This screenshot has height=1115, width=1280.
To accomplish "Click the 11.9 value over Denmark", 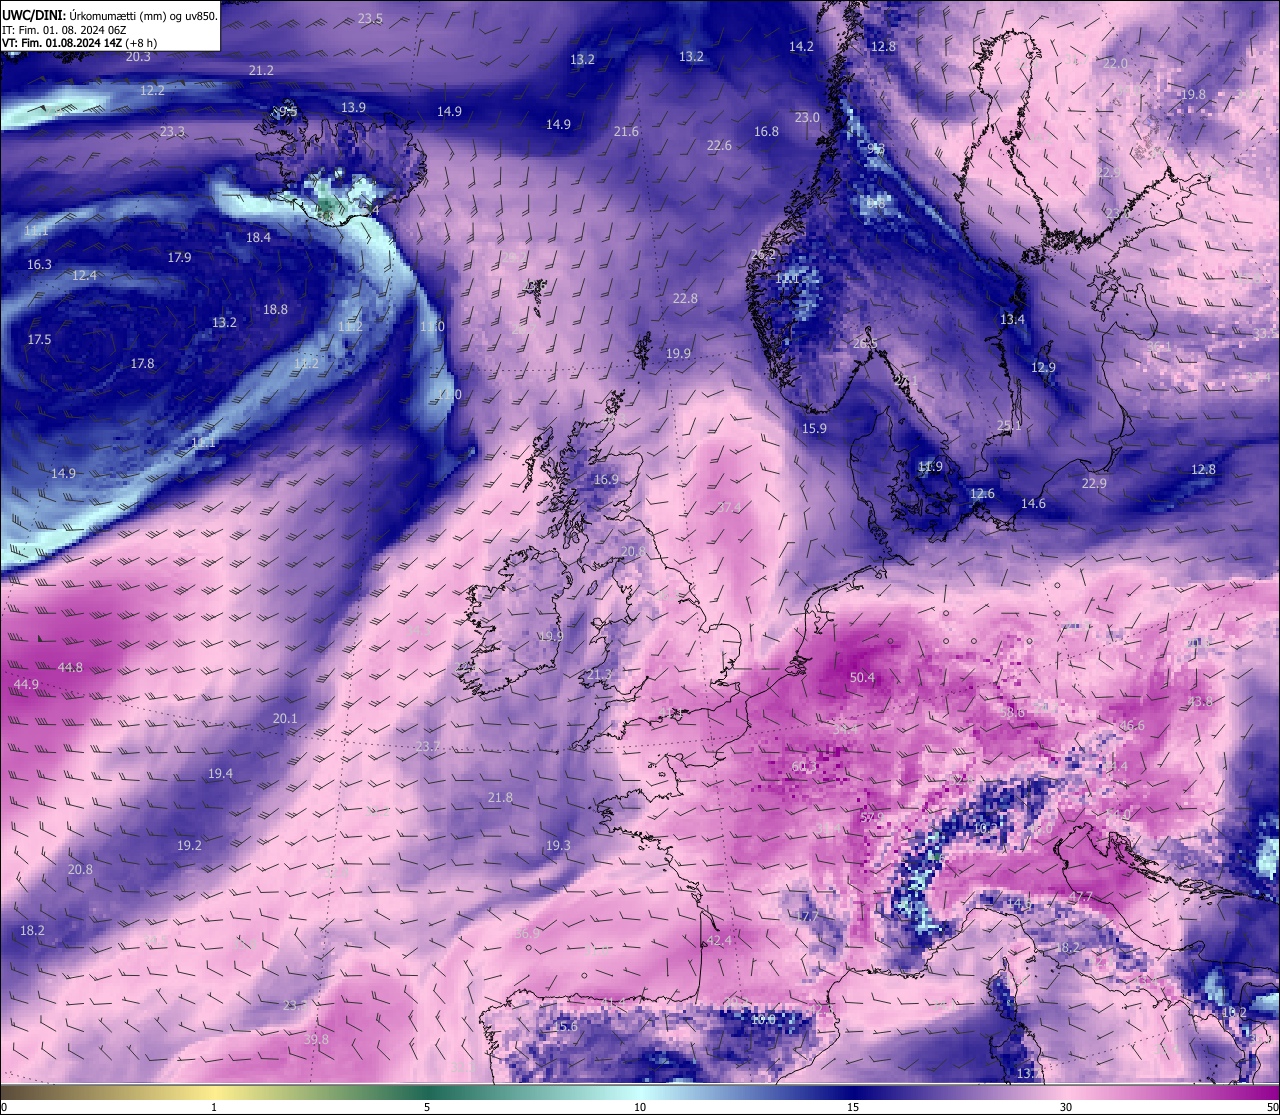I will (x=930, y=467).
